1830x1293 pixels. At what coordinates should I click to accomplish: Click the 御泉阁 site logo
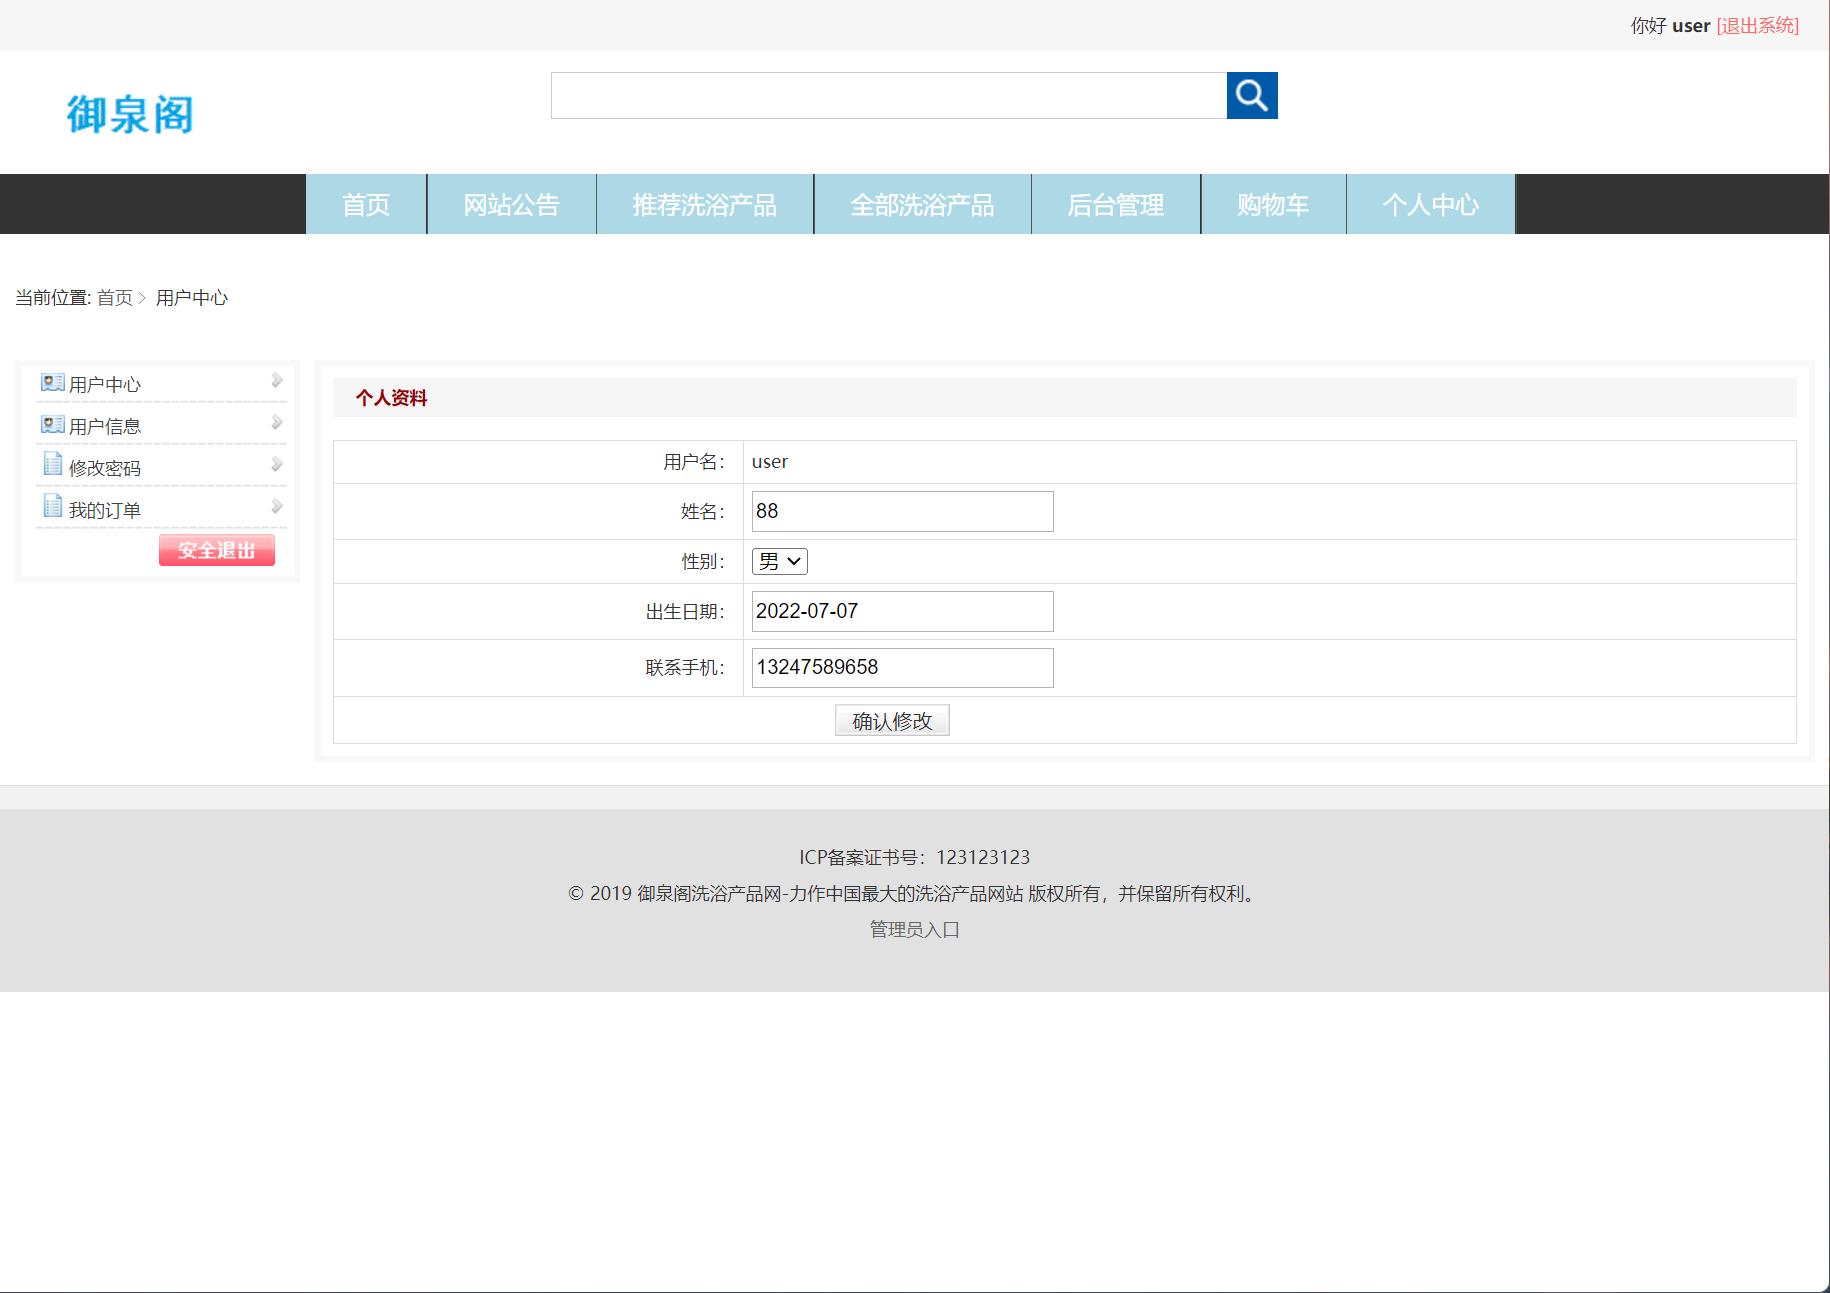point(130,114)
